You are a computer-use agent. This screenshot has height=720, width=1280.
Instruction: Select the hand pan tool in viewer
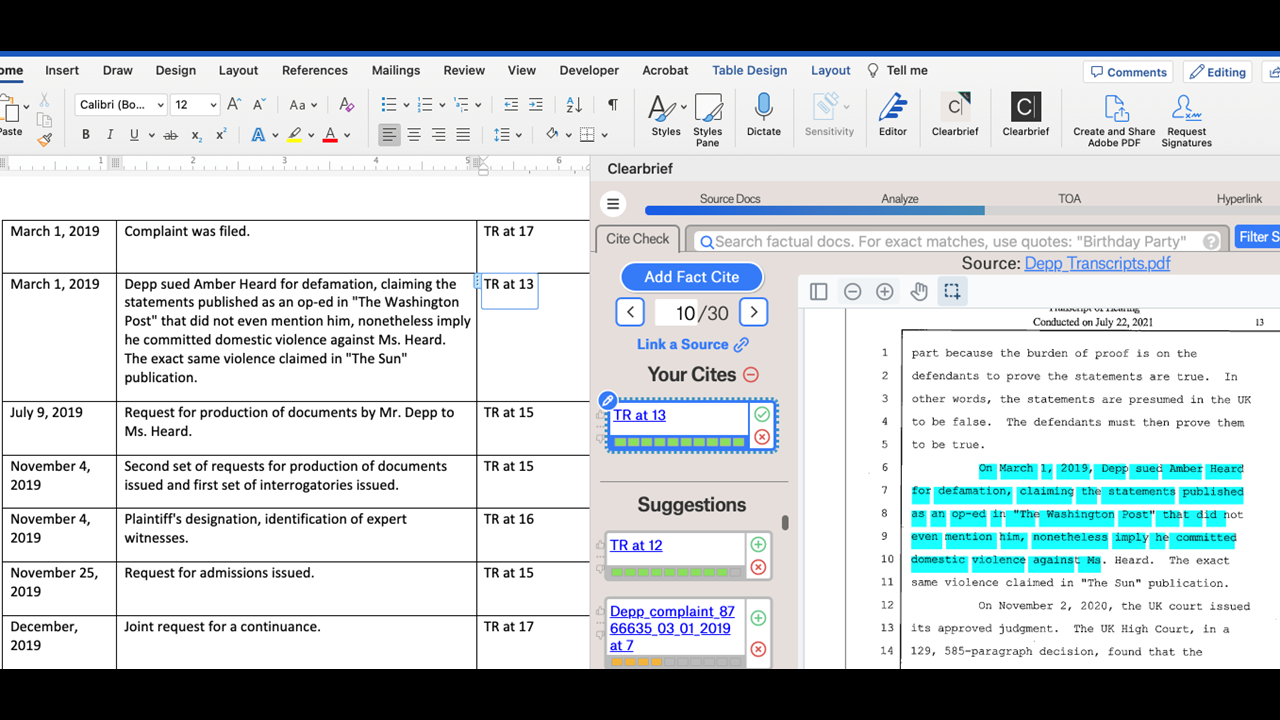920,292
